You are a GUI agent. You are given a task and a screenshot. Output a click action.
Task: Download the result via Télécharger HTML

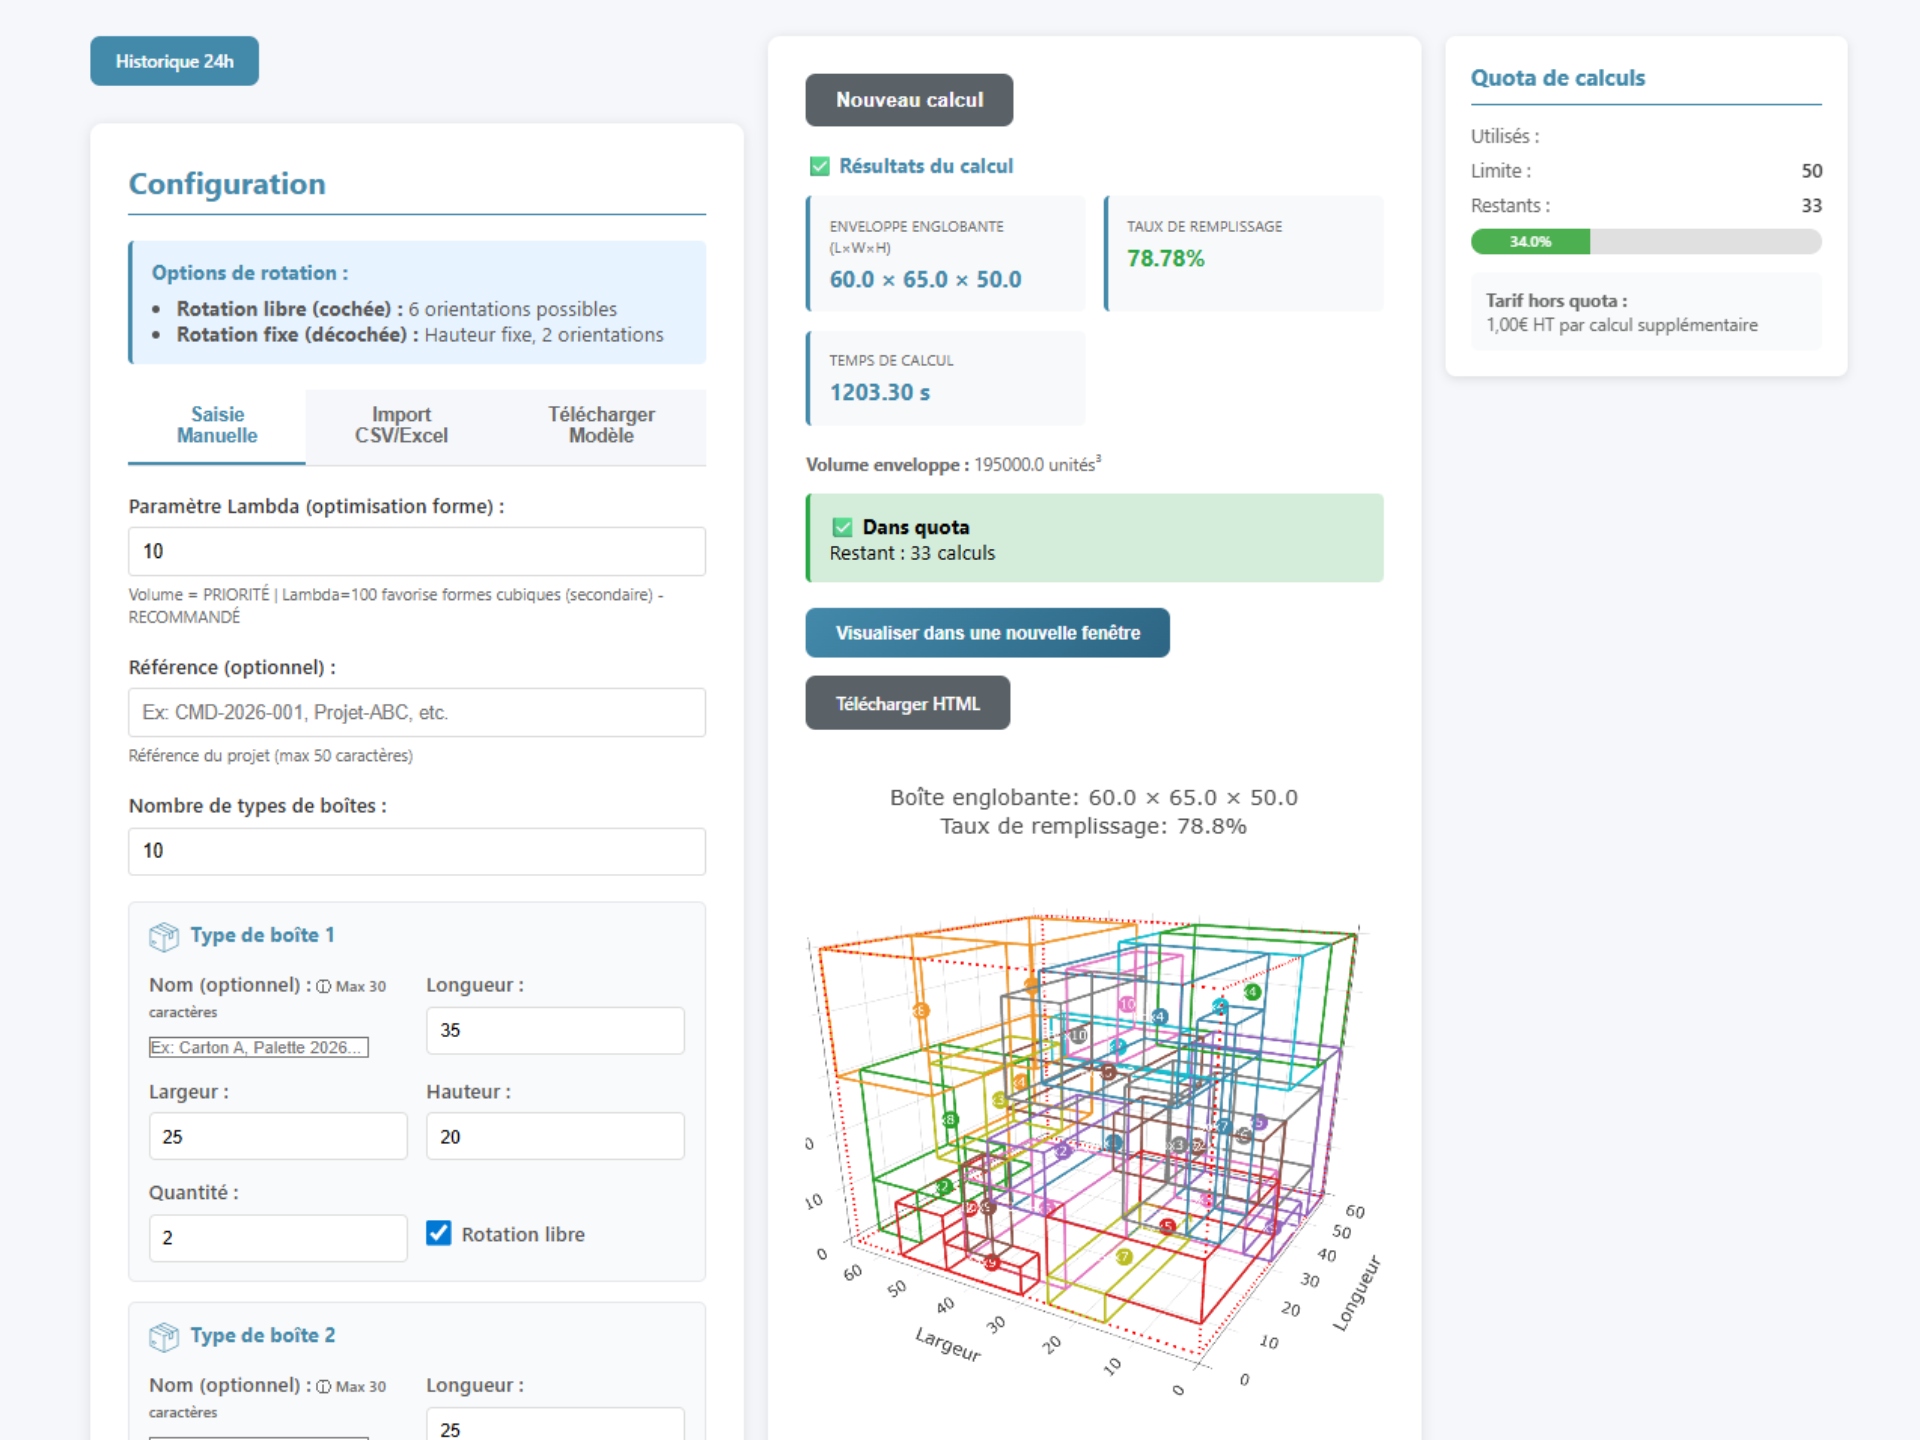click(906, 703)
